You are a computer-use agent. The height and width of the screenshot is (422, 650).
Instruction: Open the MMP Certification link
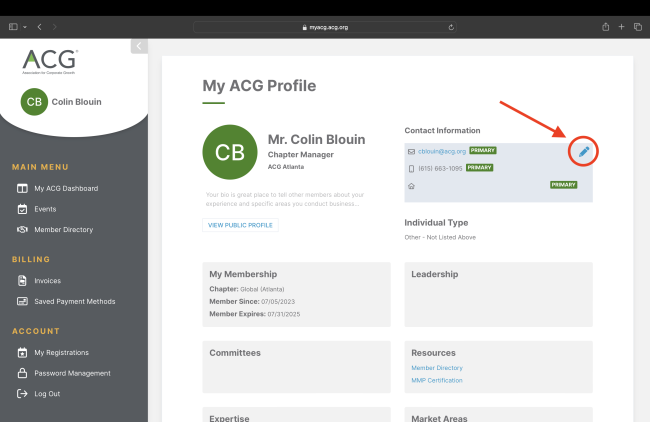437,380
